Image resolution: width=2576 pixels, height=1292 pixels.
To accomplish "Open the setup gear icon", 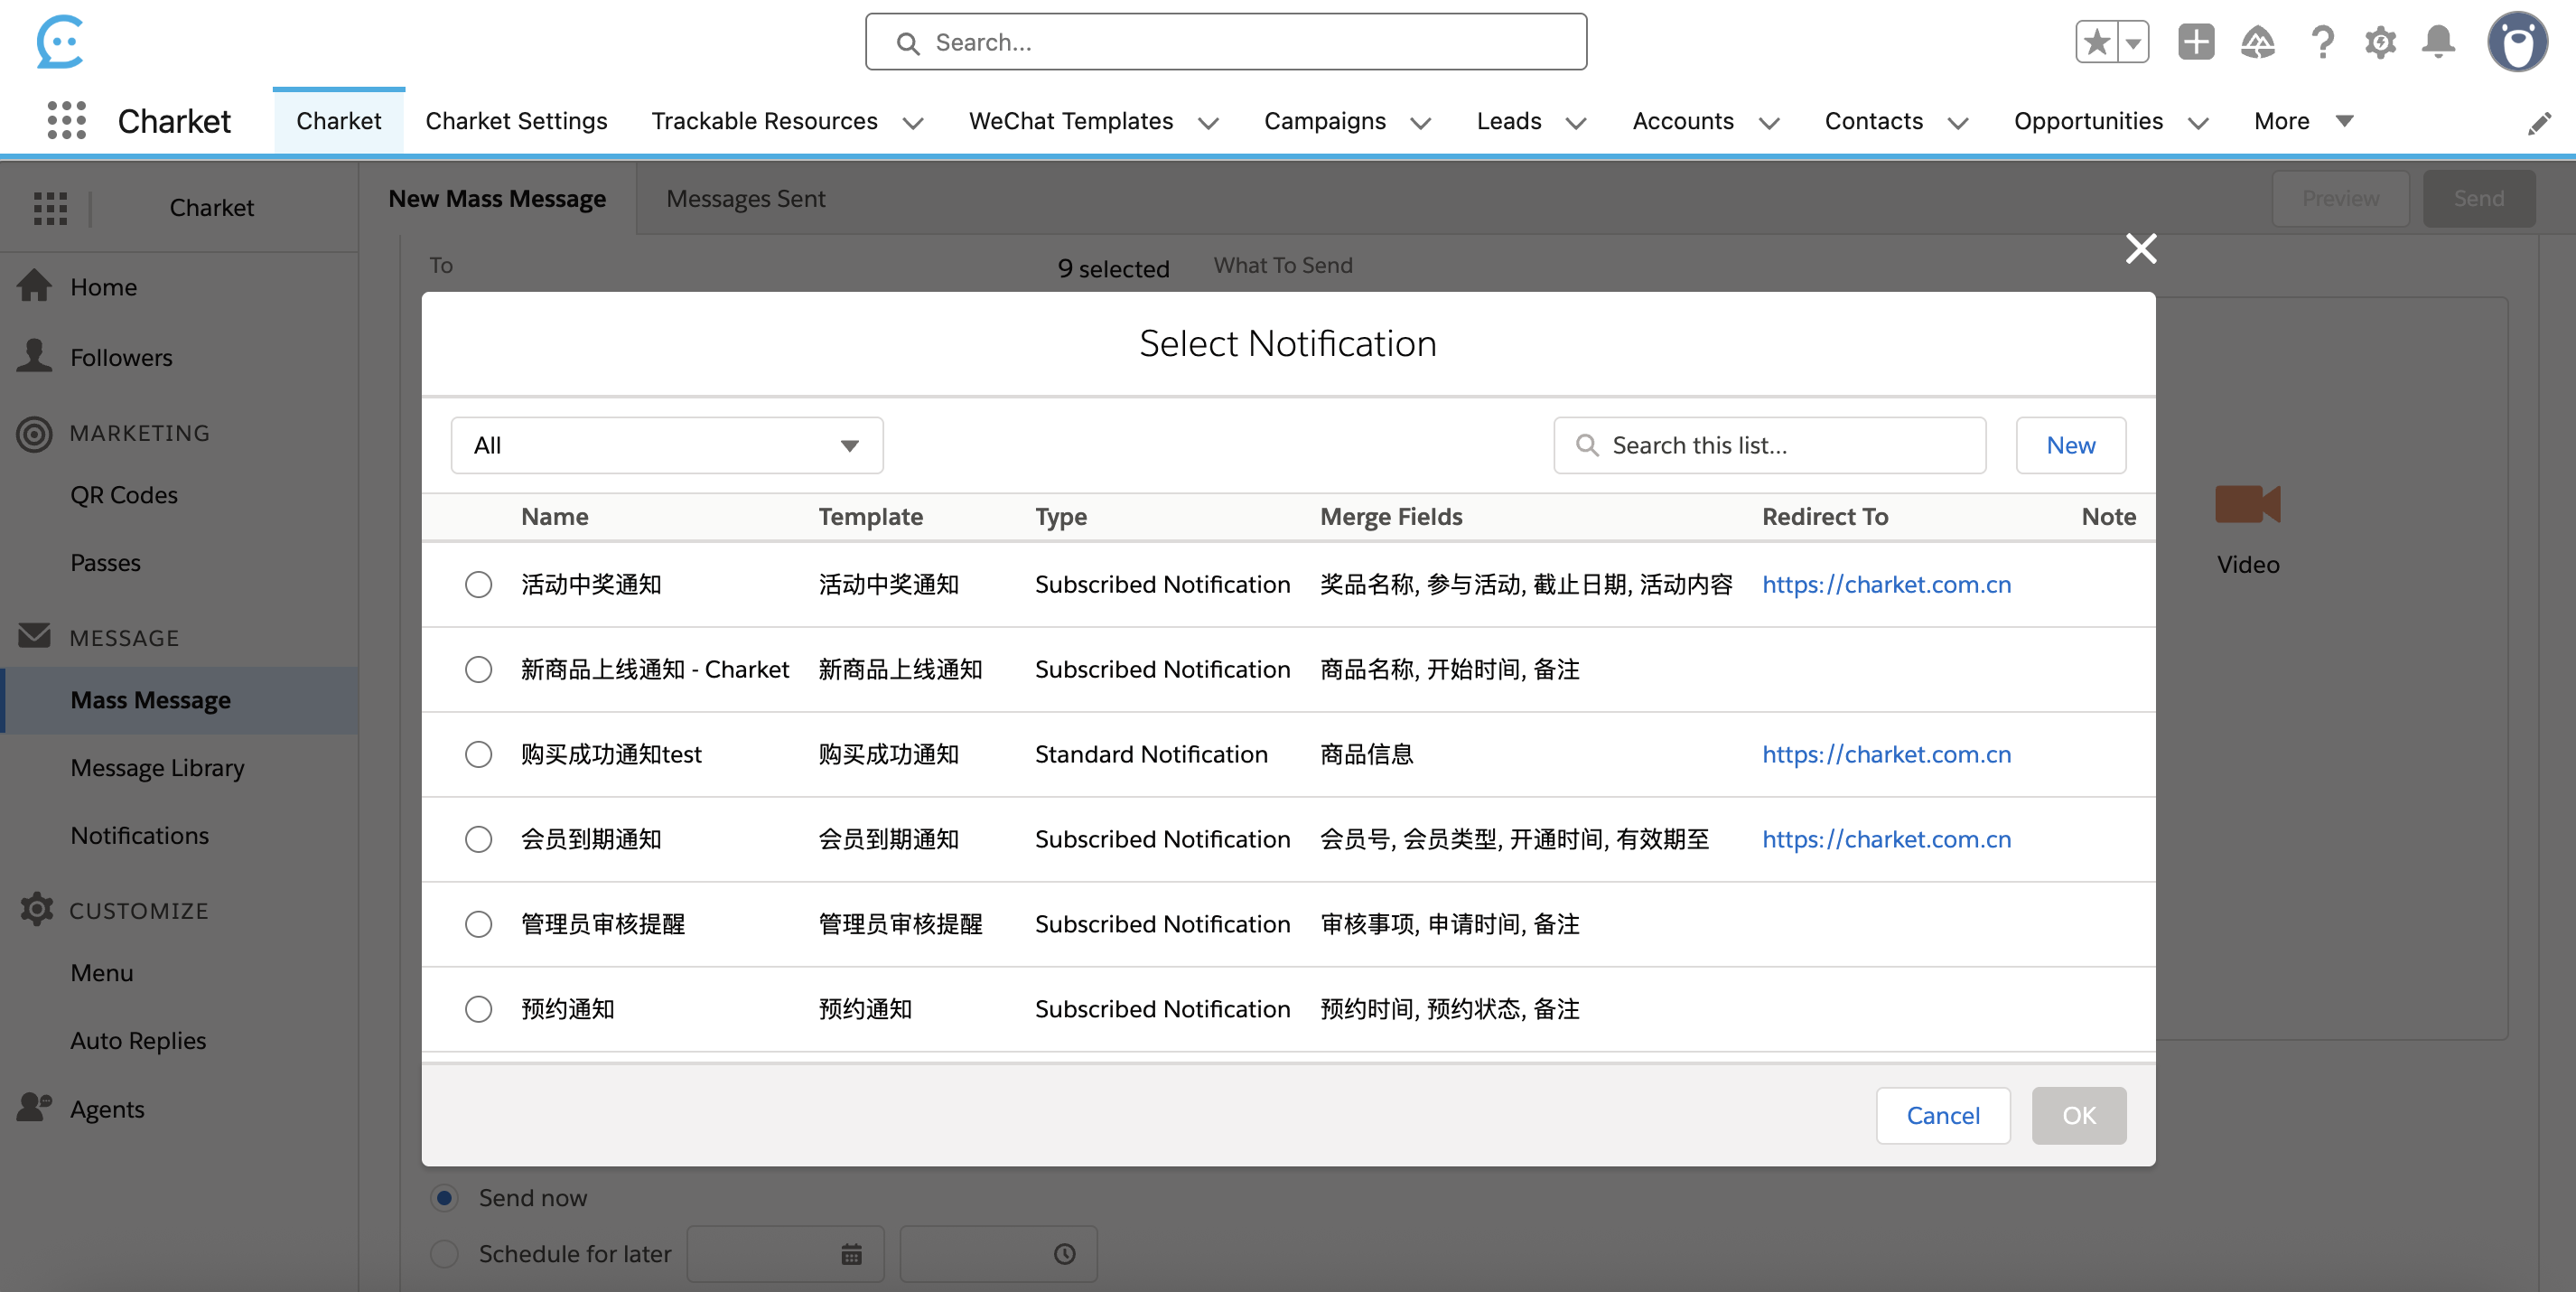I will (x=2380, y=42).
